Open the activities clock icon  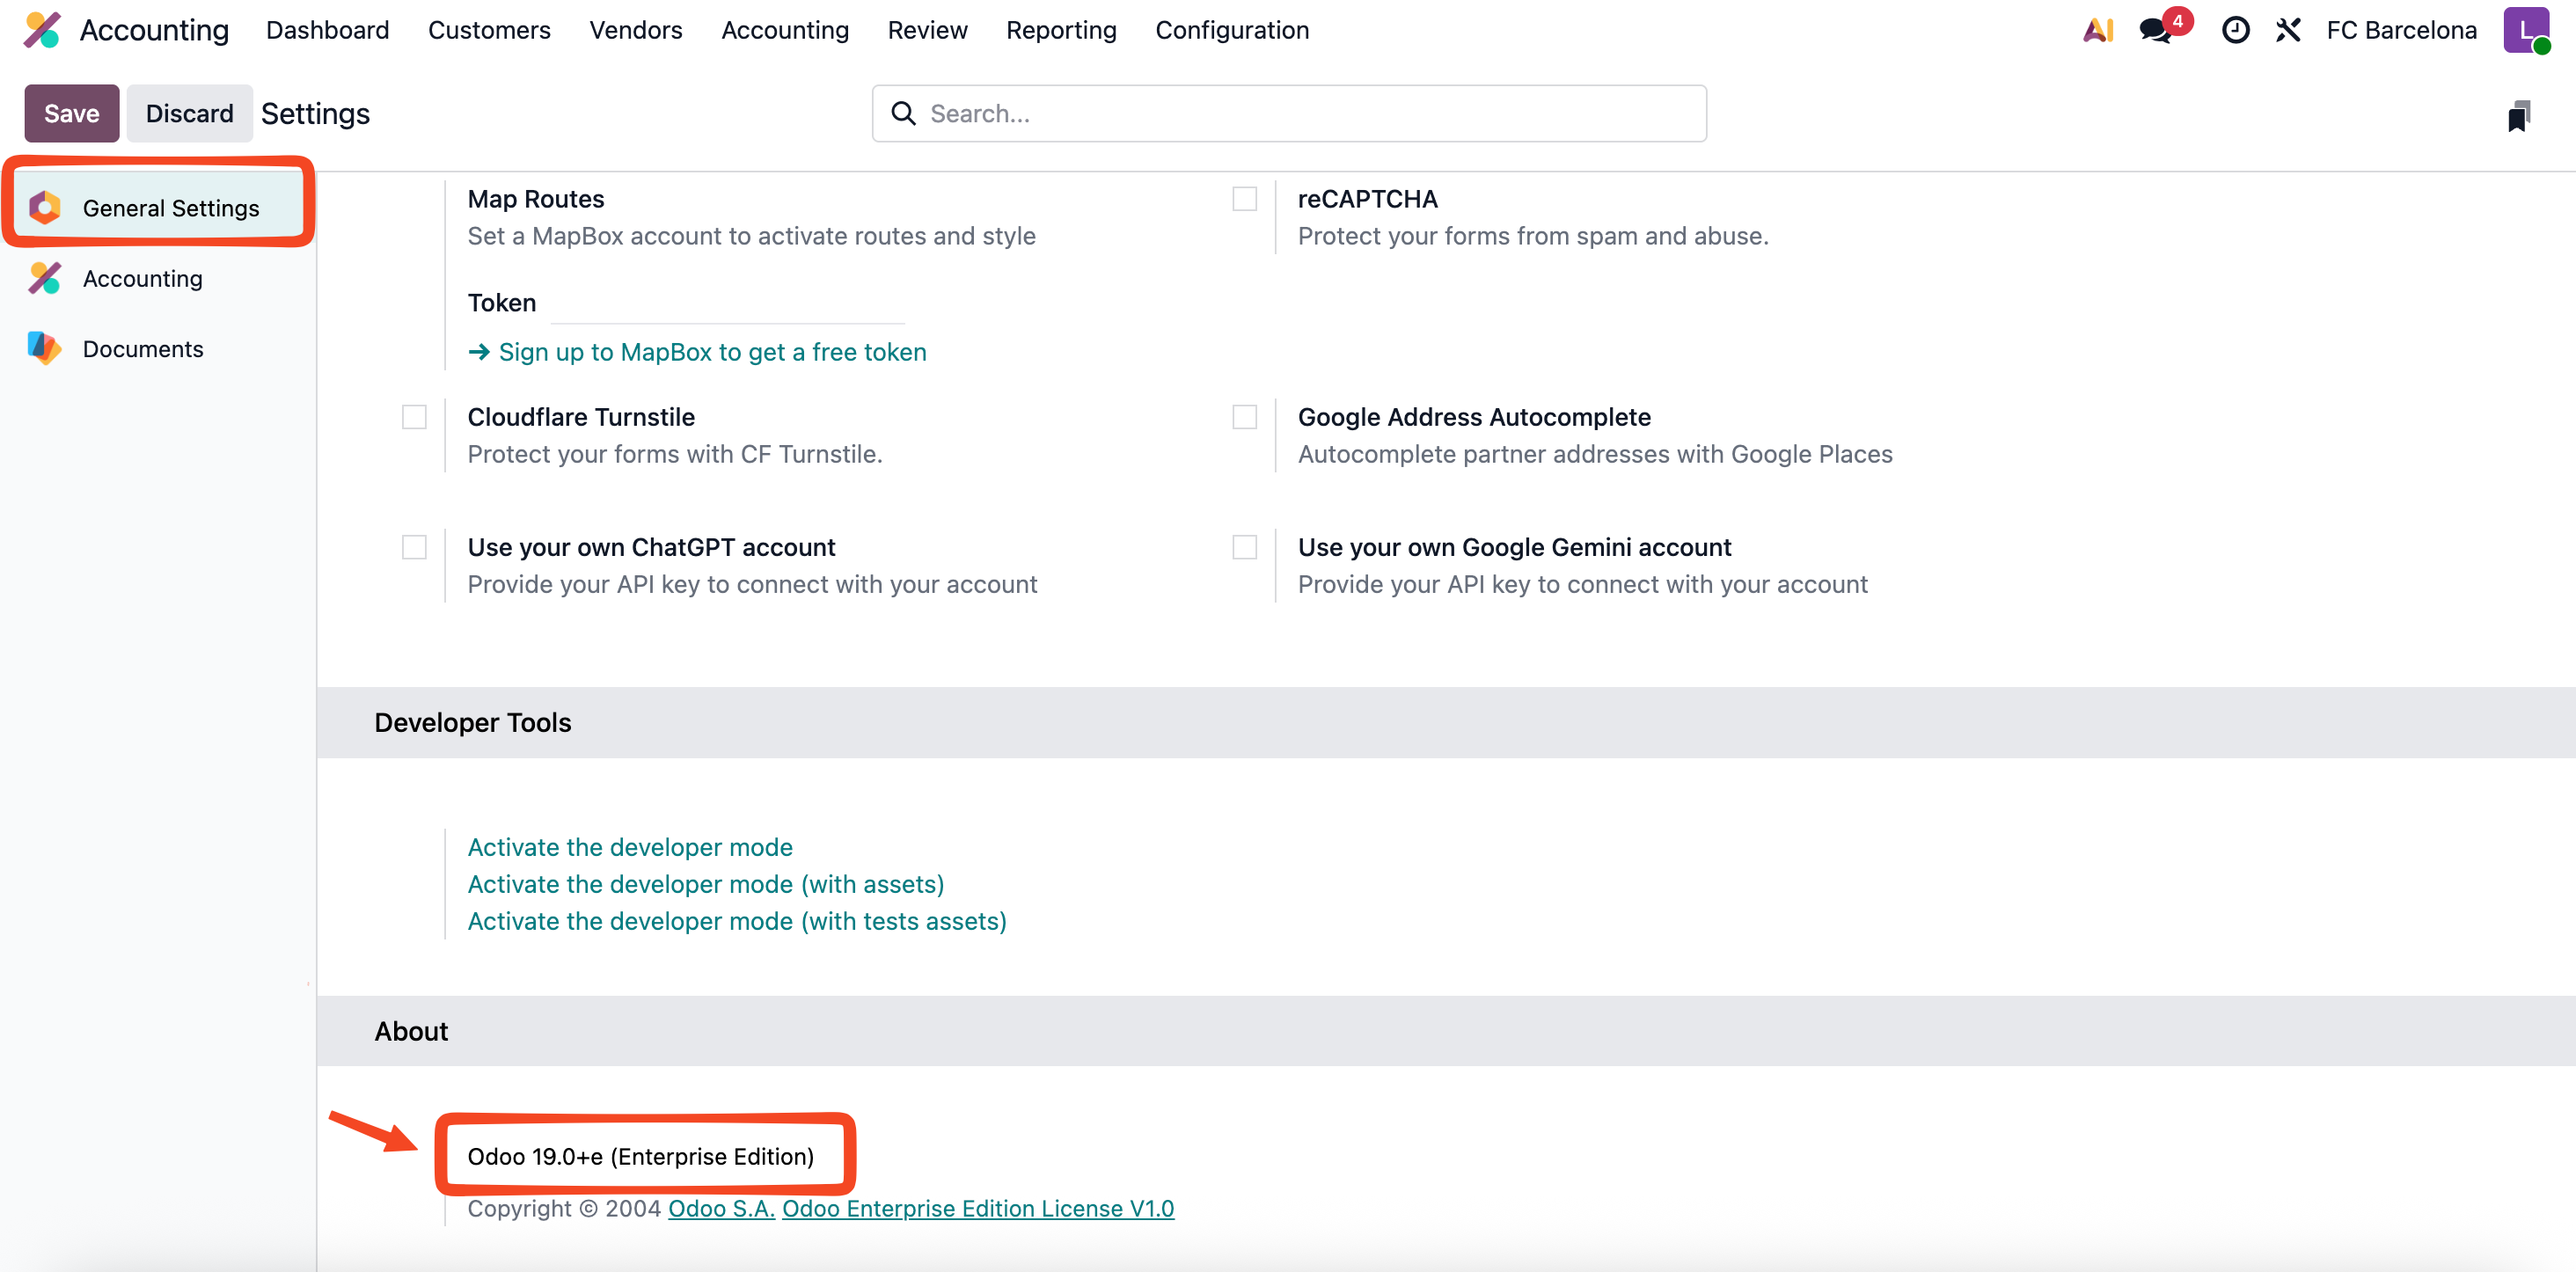click(x=2235, y=30)
